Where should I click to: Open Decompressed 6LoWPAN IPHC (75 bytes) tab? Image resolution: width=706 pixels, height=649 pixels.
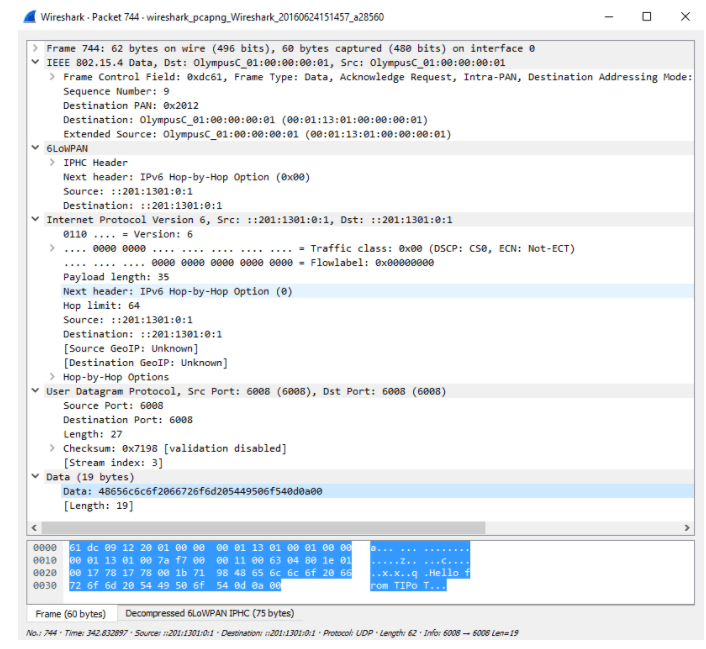[209, 613]
